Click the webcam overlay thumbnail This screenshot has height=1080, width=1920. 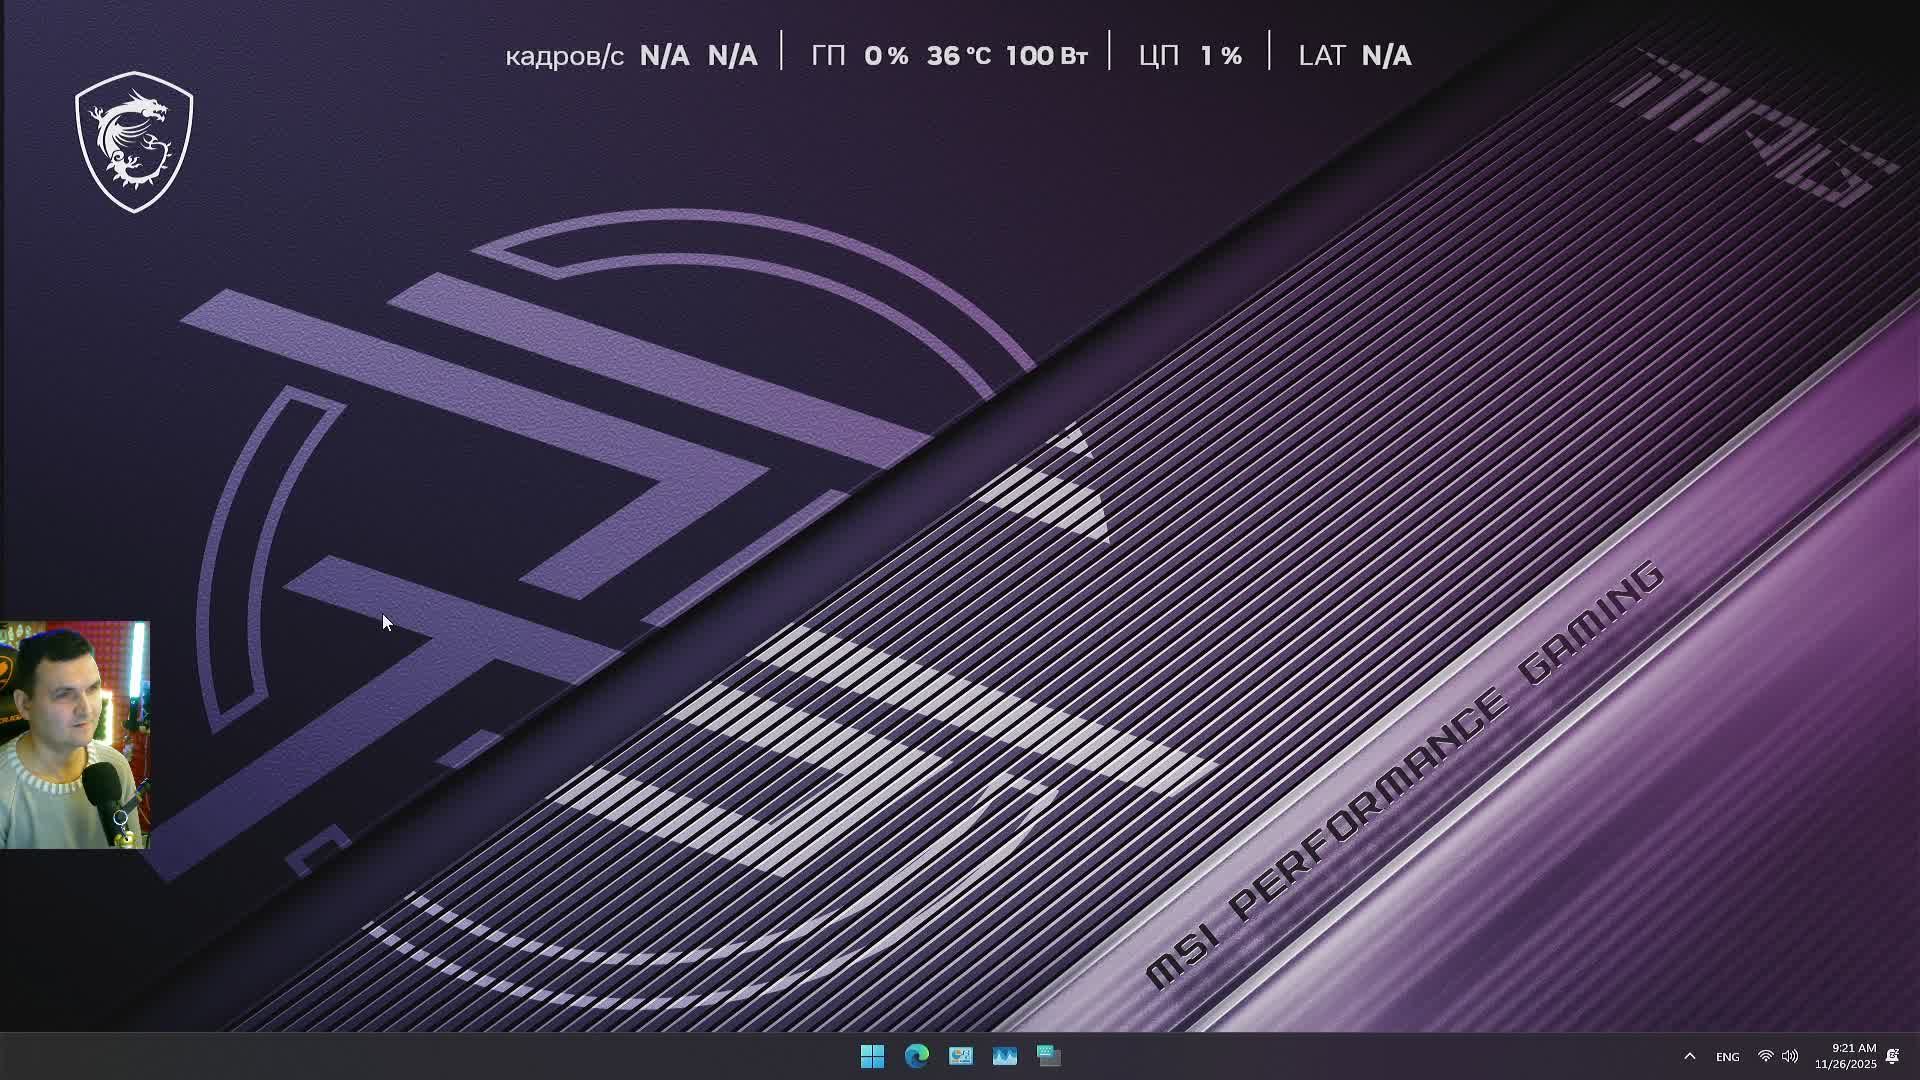[74, 735]
